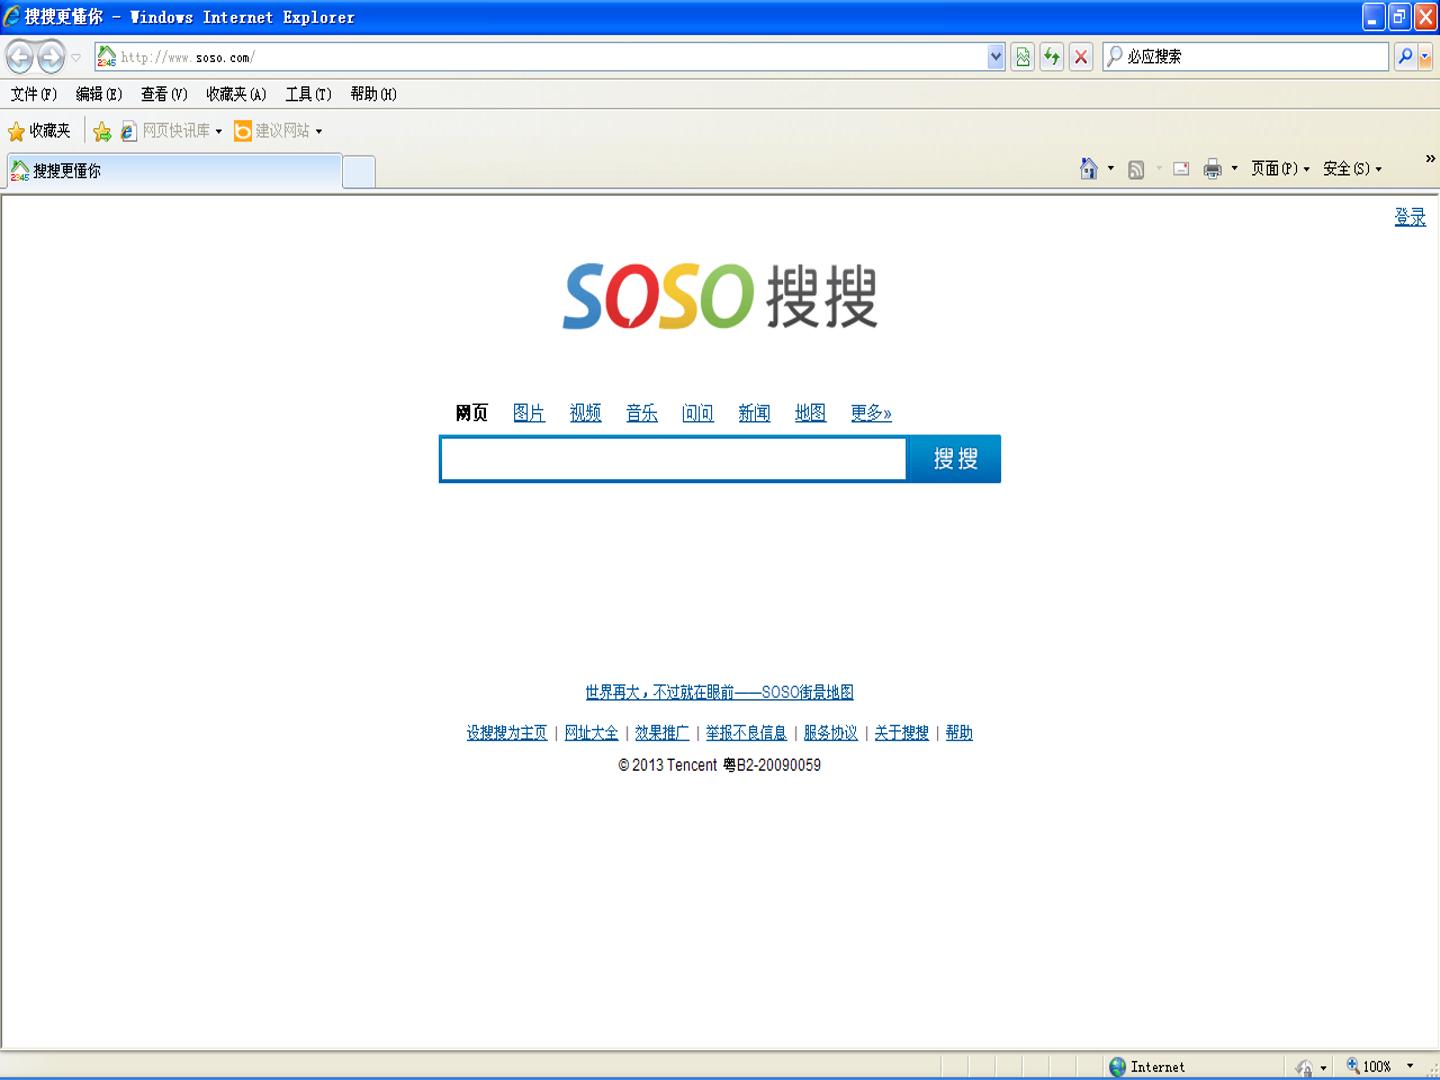Click the Home icon in the command bar
Viewport: 1440px width, 1080px height.
(x=1089, y=169)
